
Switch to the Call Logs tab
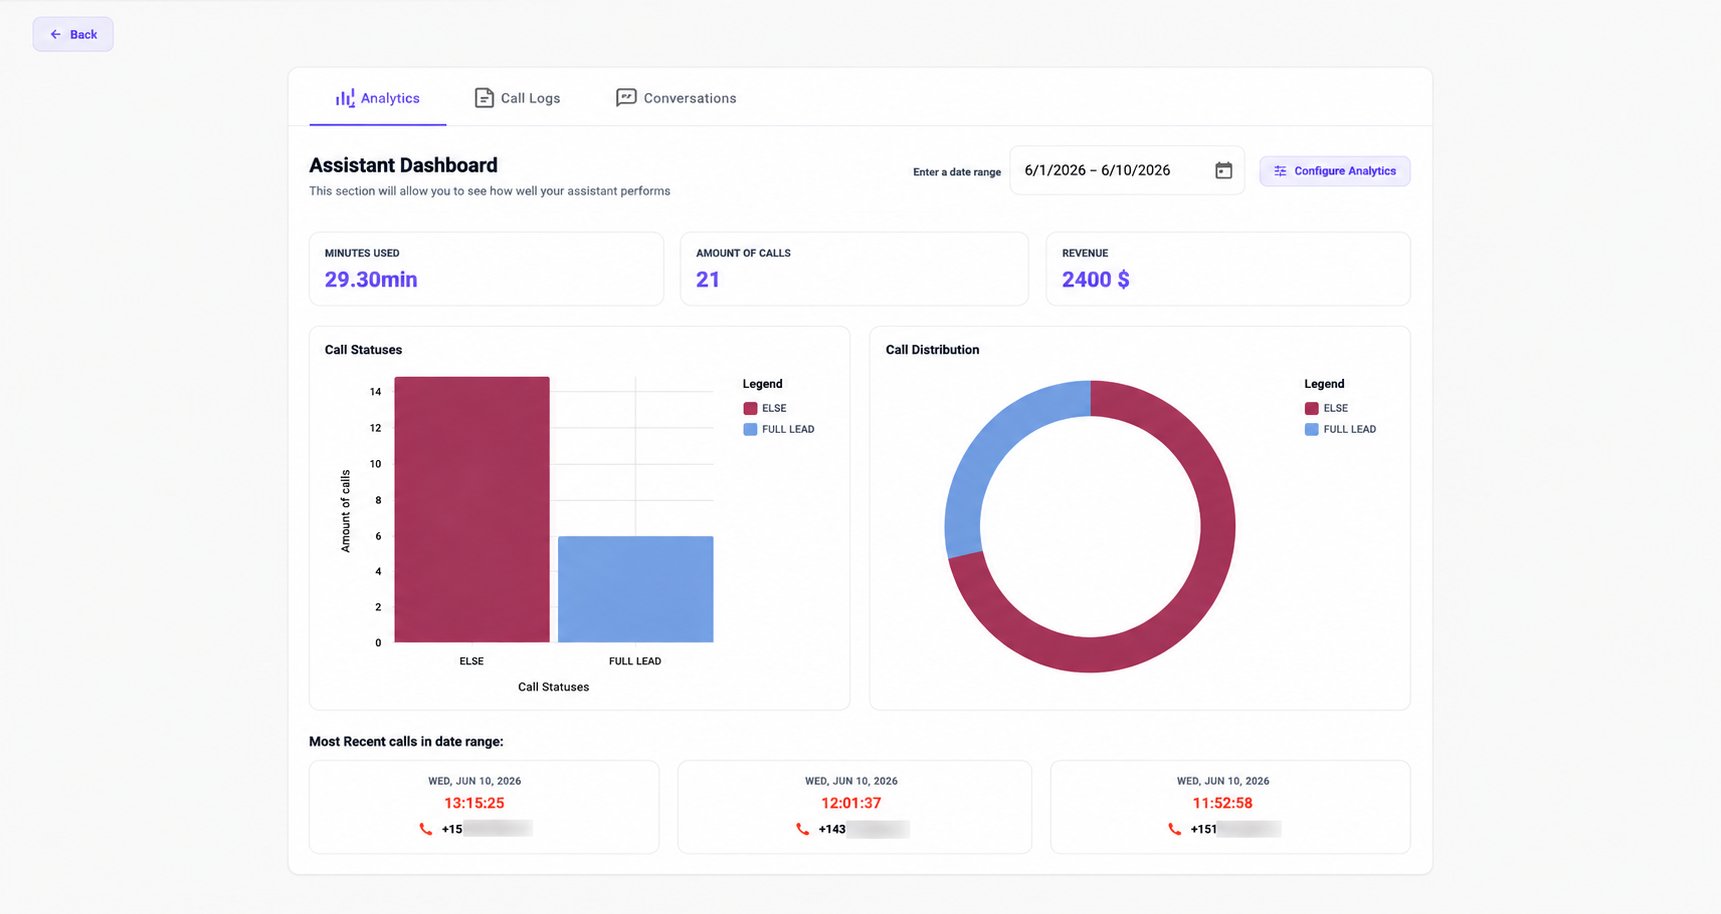tap(517, 98)
